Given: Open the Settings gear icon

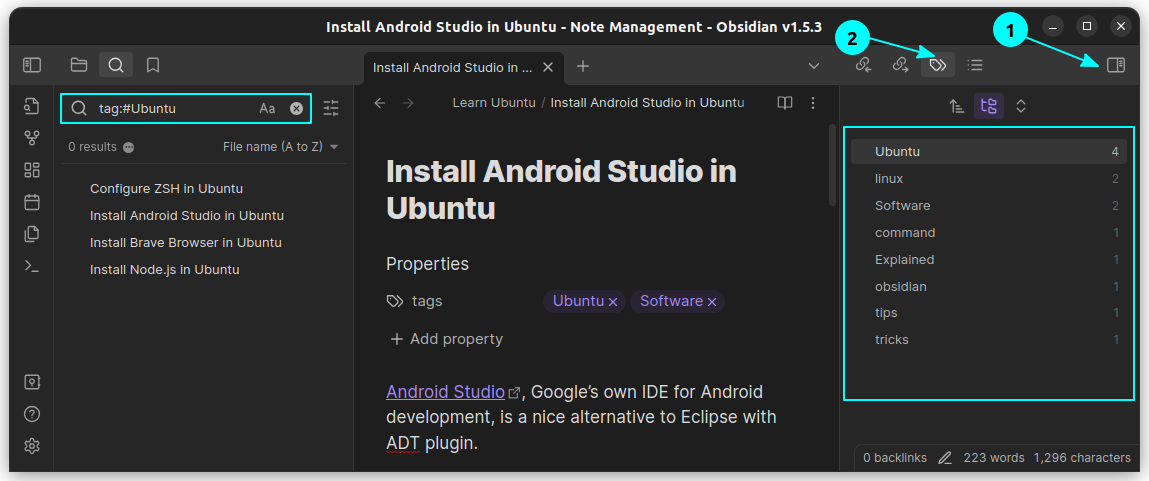Looking at the screenshot, I should click(31, 445).
